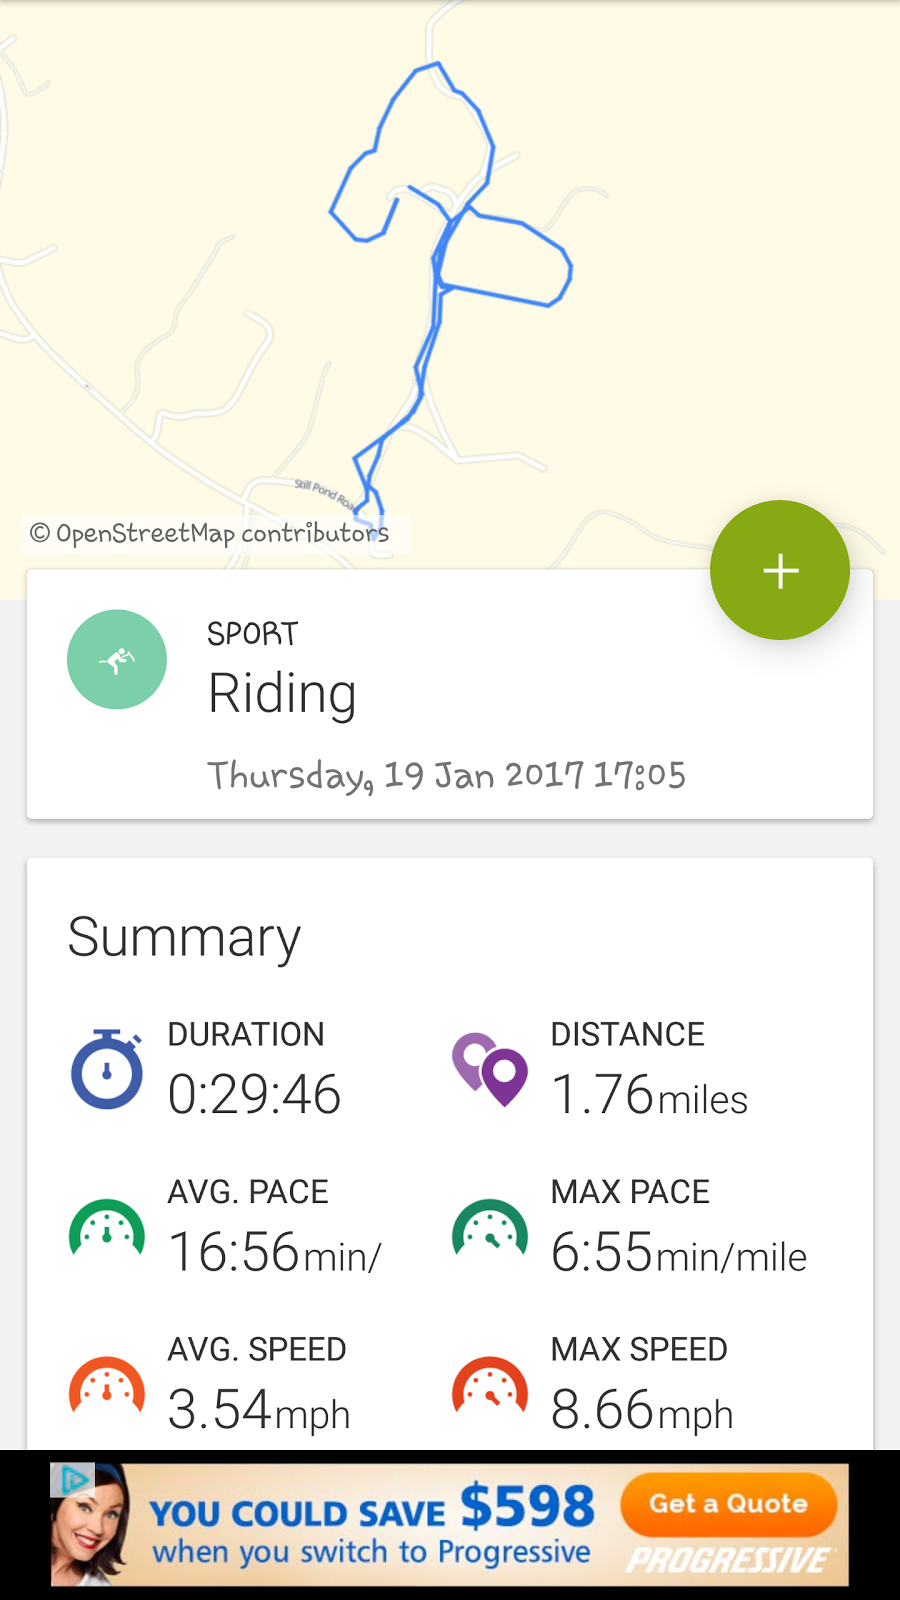This screenshot has height=1600, width=900.
Task: Tap the 8.66 mph max speed value
Action: point(642,1410)
